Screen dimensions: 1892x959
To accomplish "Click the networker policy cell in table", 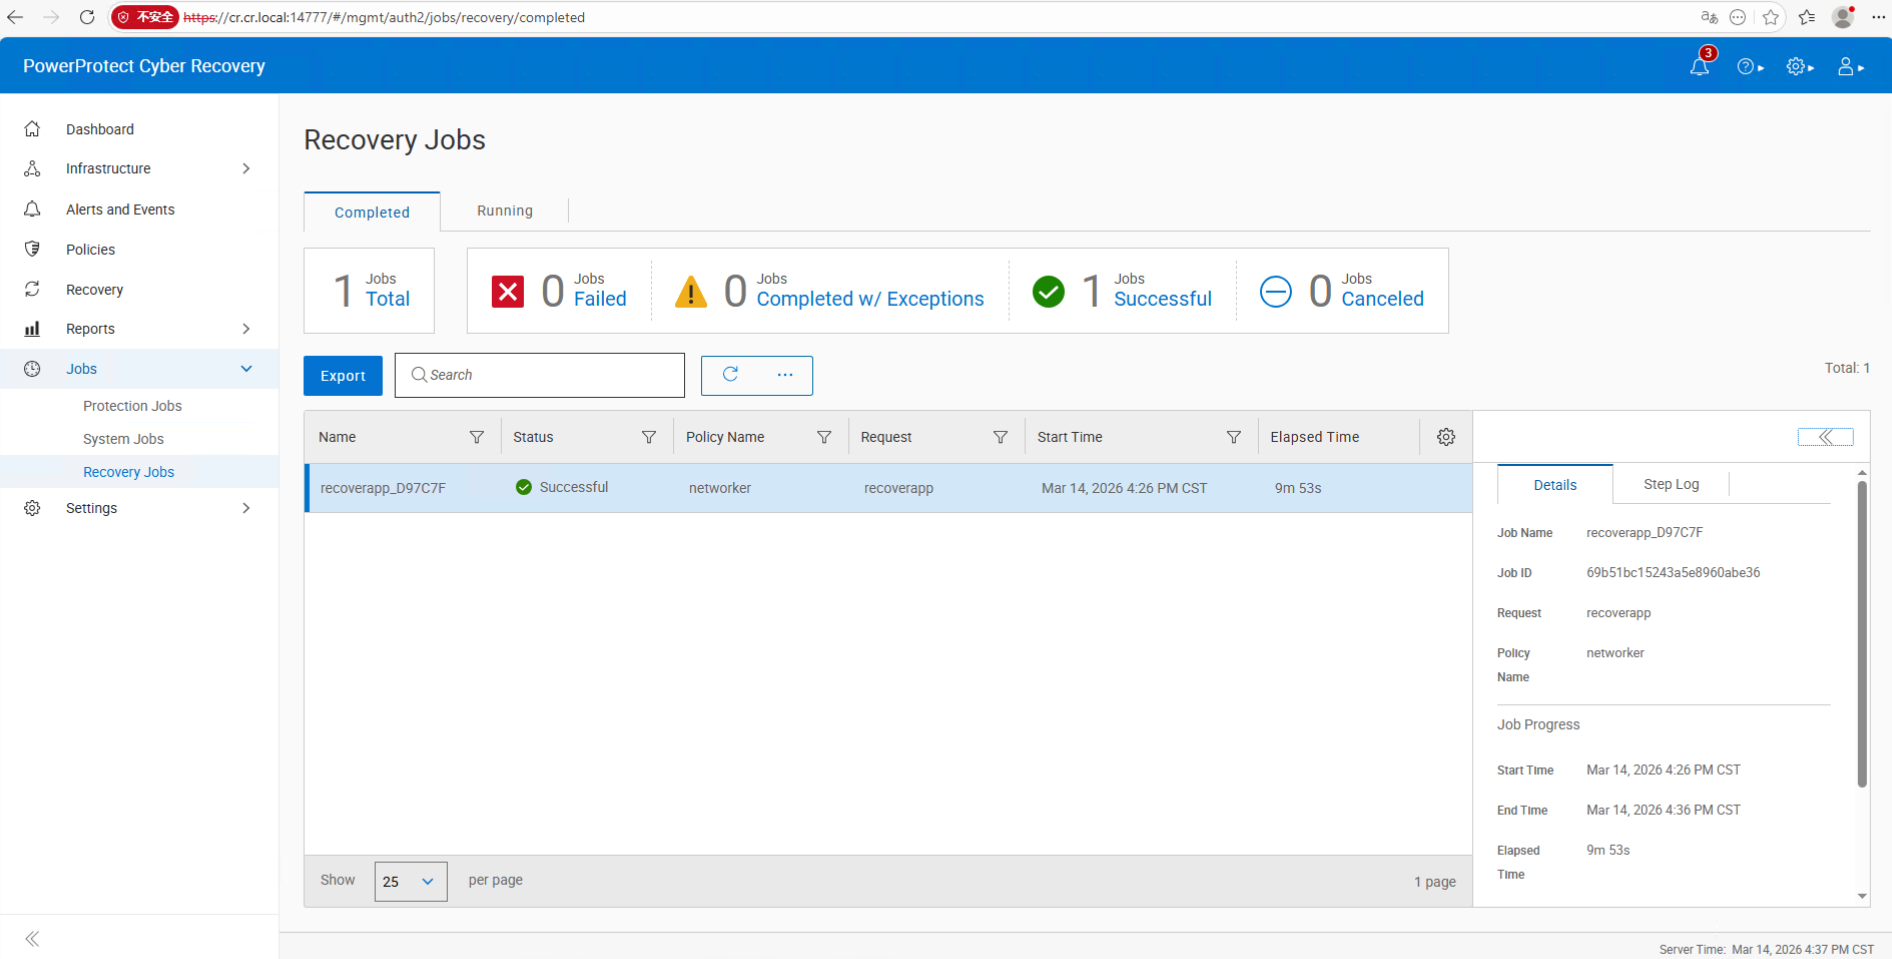I will (x=720, y=488).
